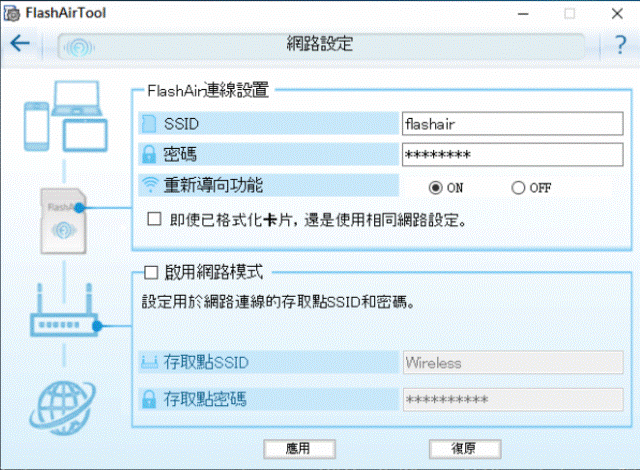The height and width of the screenshot is (470, 640).
Task: Click the 存取點SSID field showing Wireless
Action: coord(513,362)
